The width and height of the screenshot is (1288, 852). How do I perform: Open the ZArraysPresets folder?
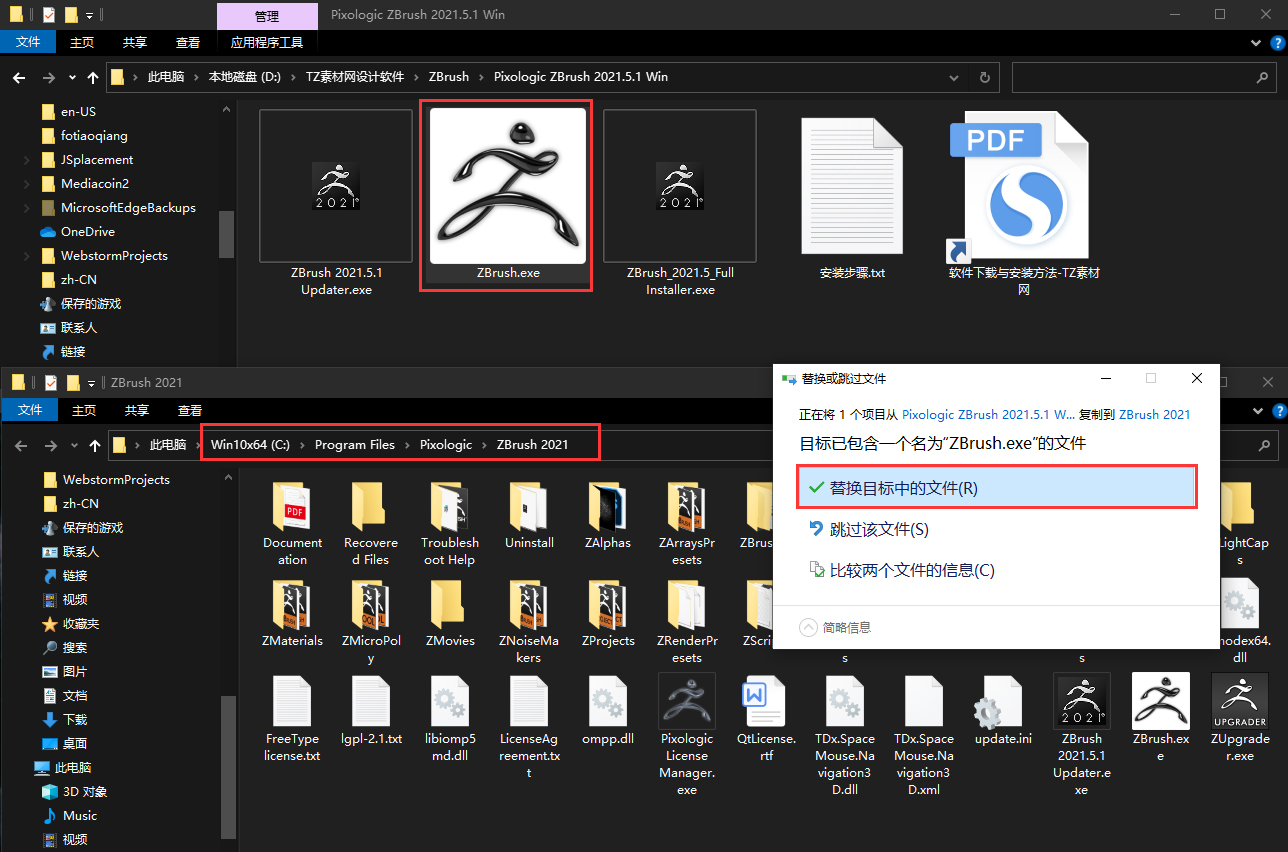coord(686,523)
